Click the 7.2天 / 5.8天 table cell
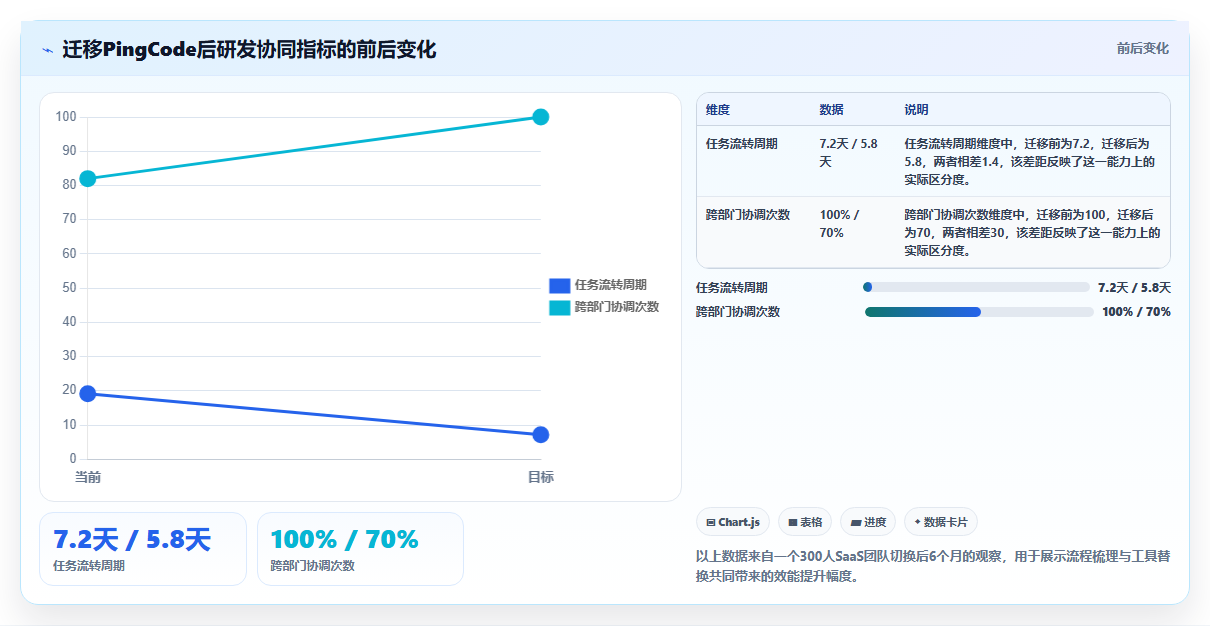This screenshot has height=626, width=1210. point(849,152)
